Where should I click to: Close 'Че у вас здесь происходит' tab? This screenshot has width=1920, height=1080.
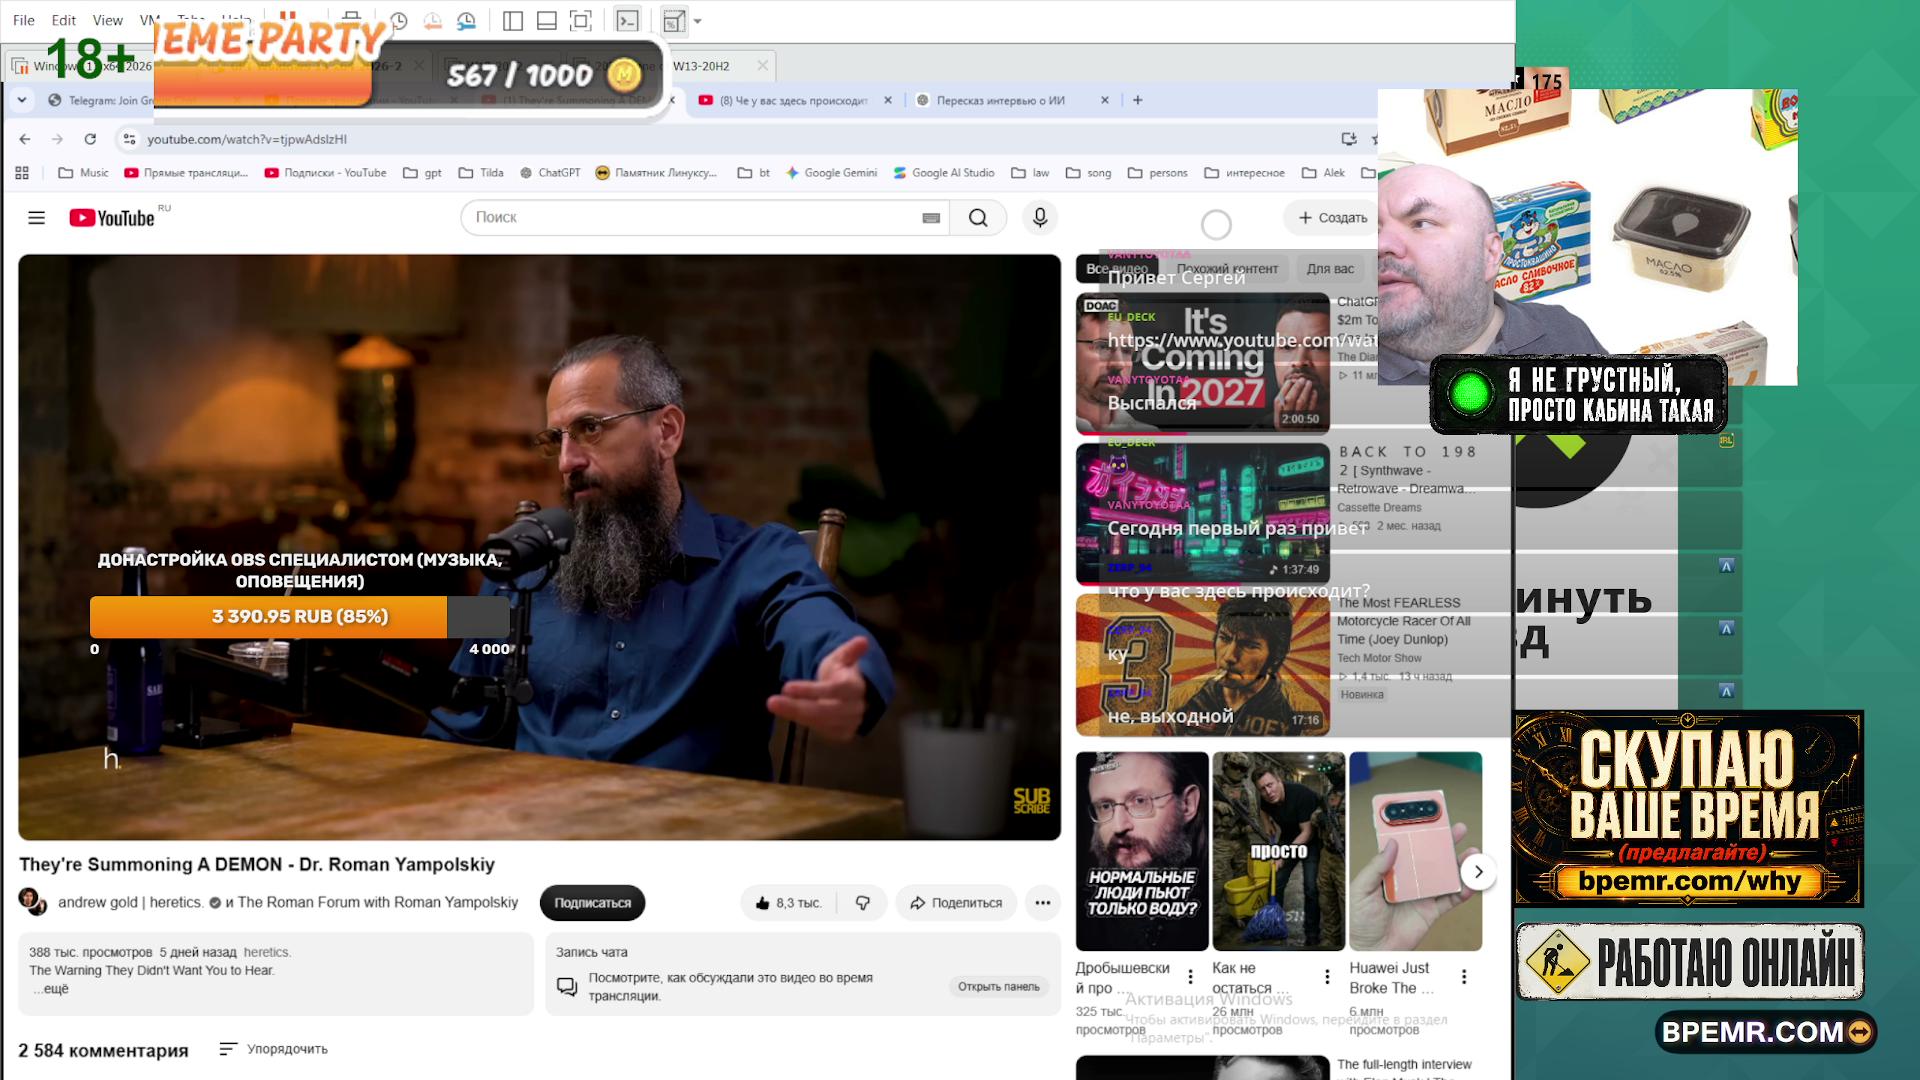pos(888,100)
